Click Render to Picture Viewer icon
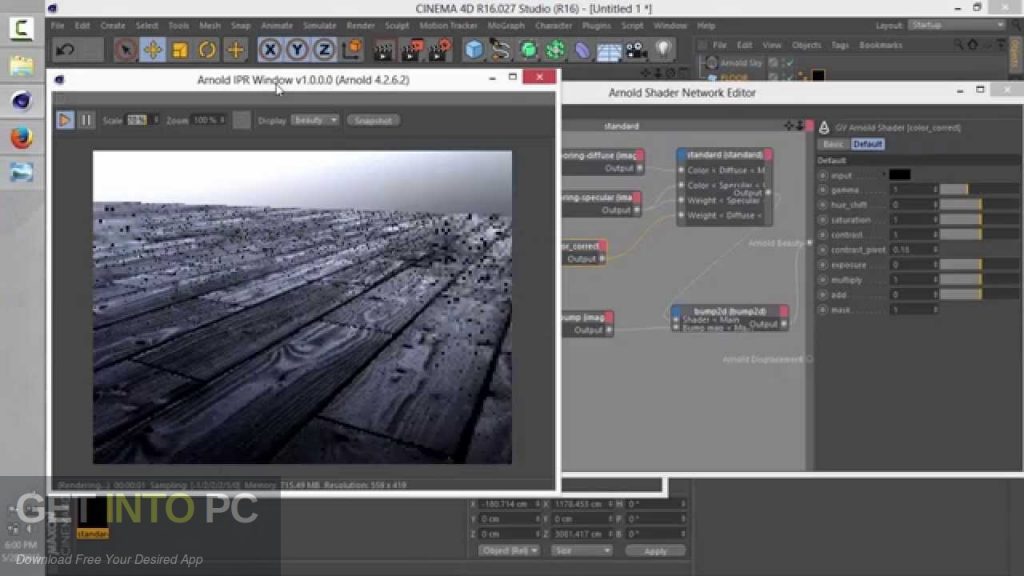 pos(412,50)
